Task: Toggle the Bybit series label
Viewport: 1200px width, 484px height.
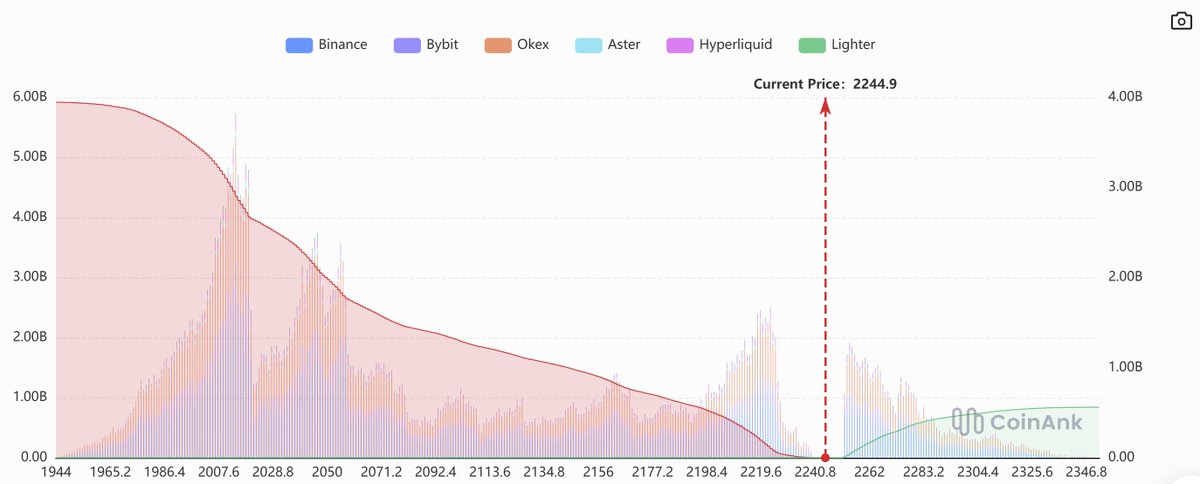Action: (442, 45)
